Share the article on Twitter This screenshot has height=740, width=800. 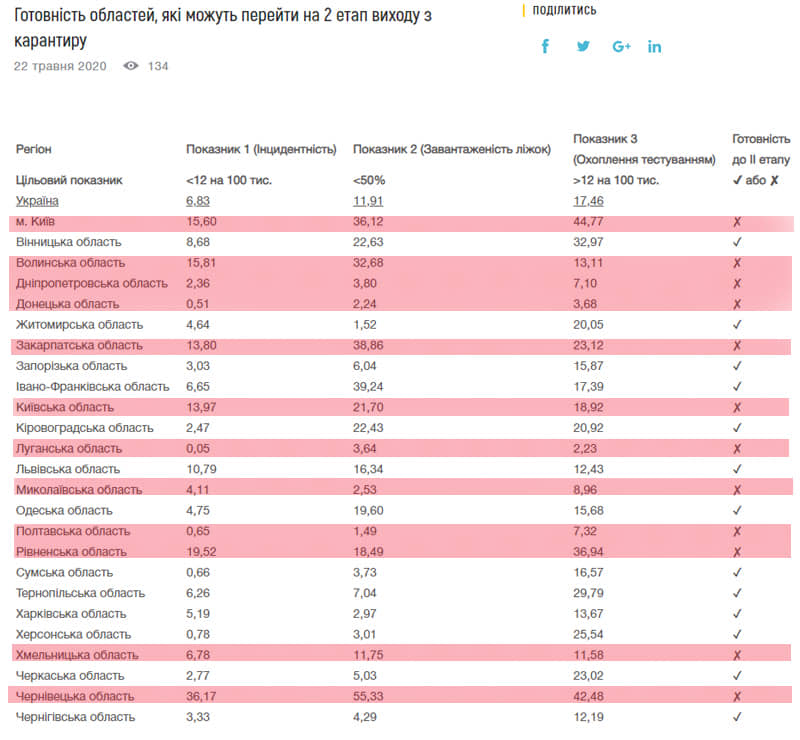pos(583,46)
